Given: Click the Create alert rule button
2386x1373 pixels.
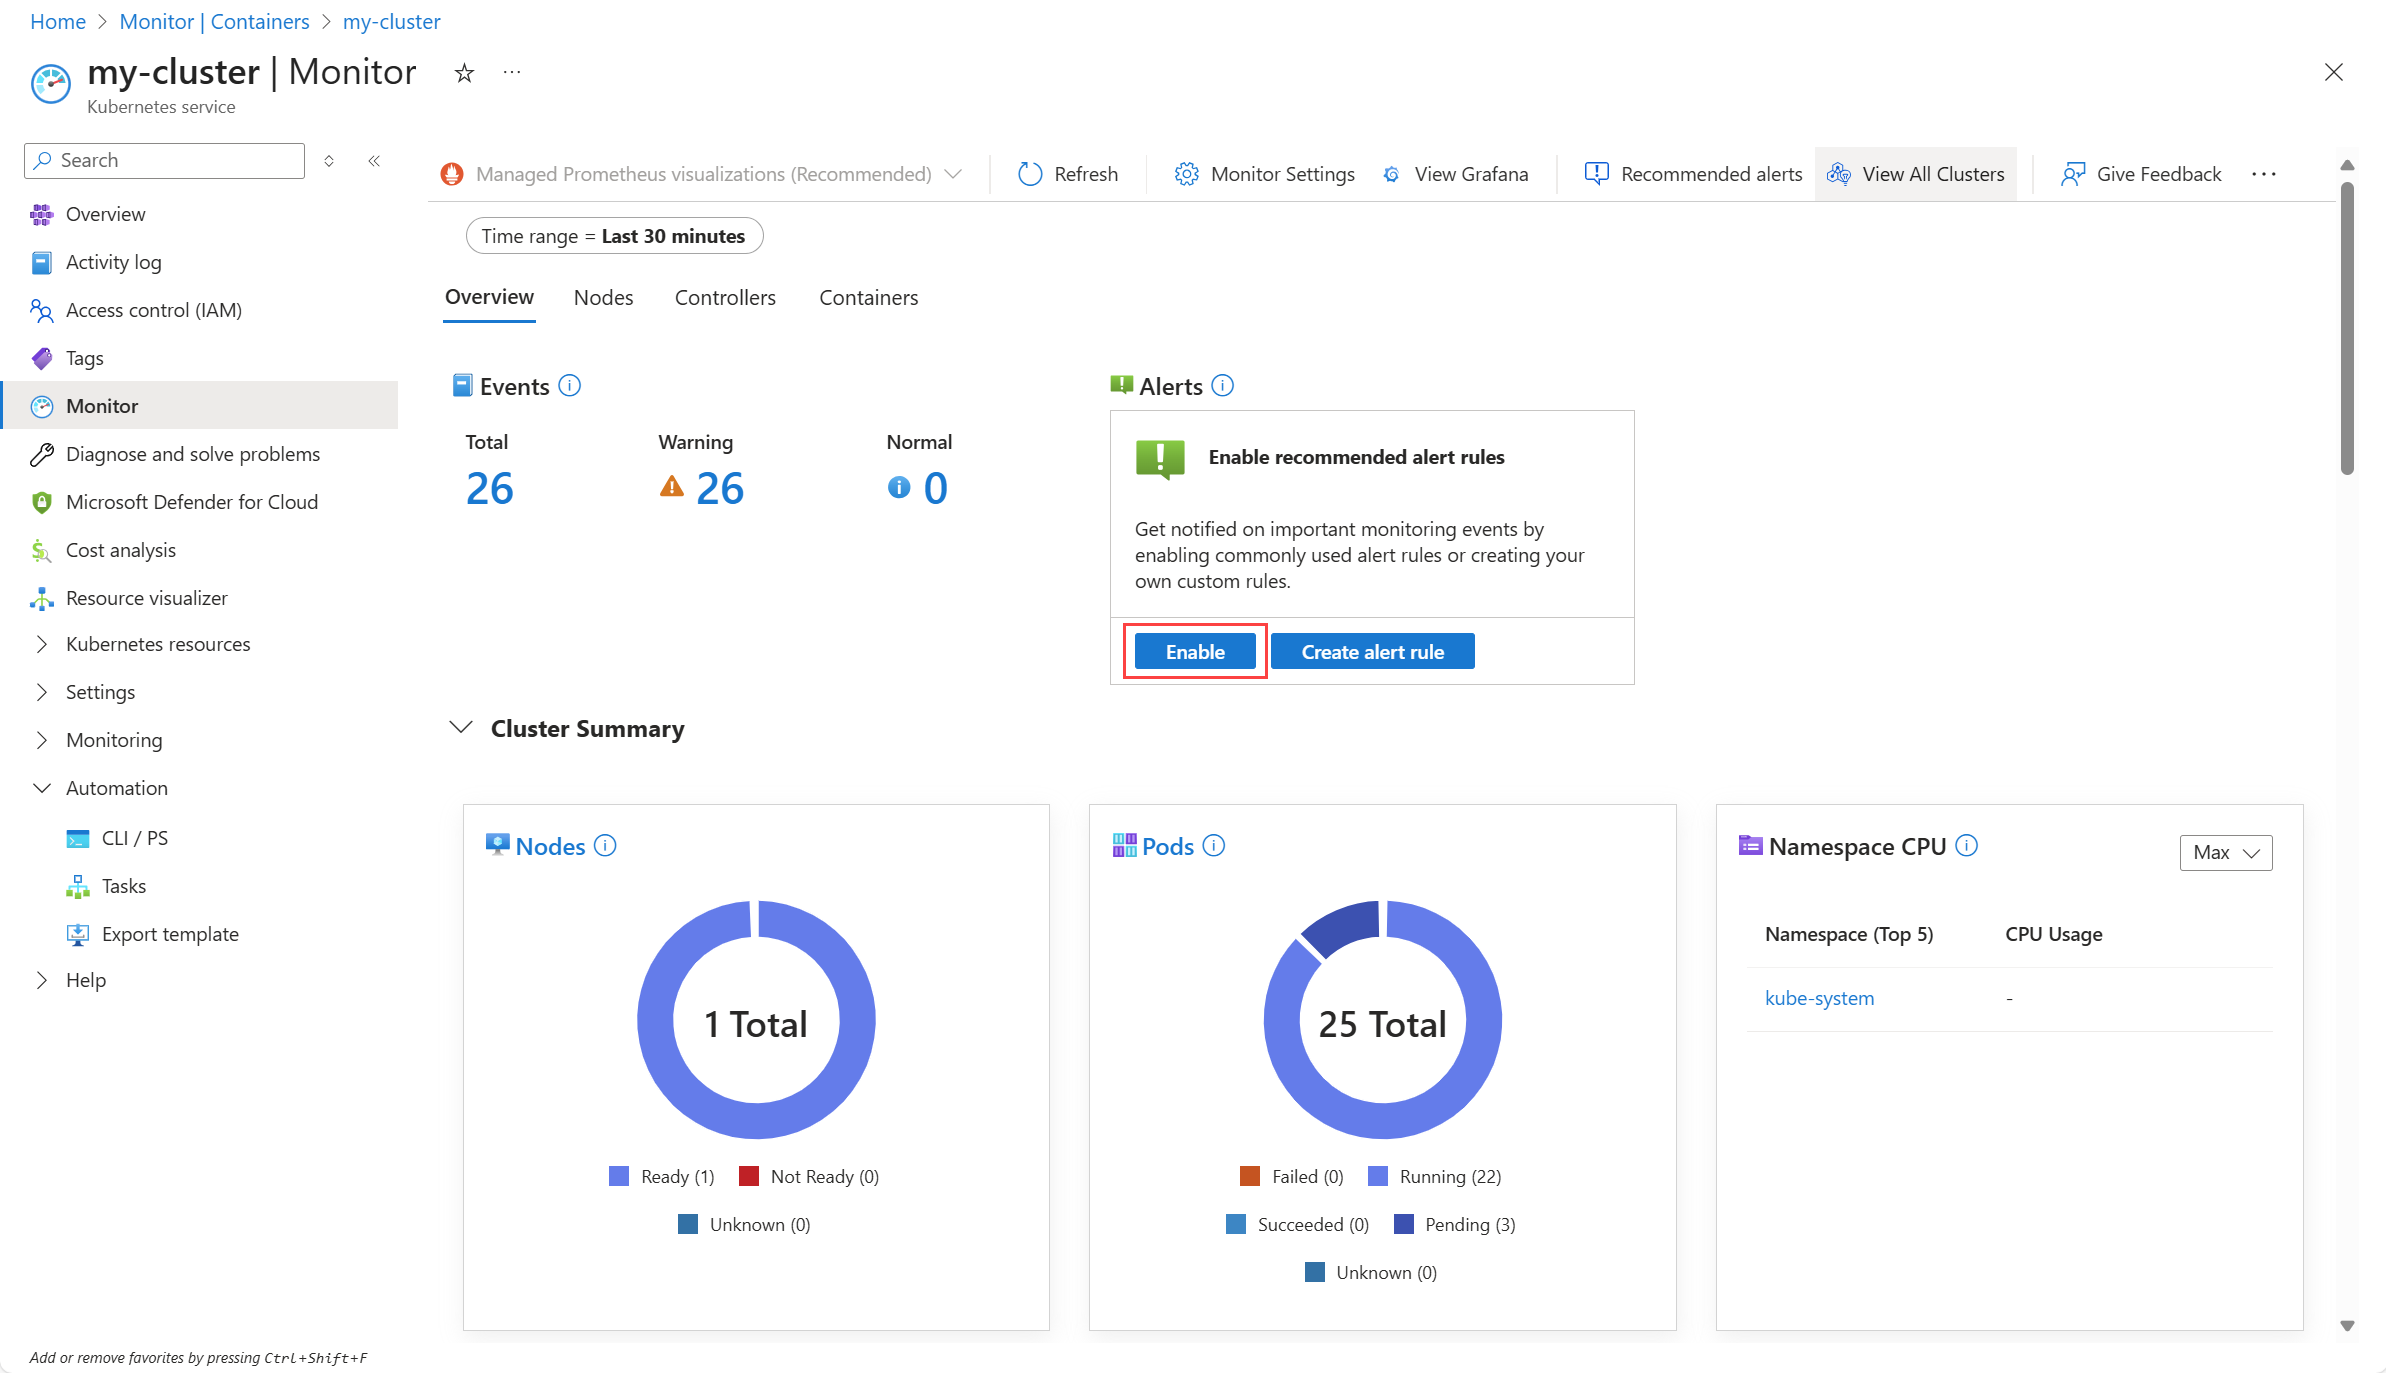Looking at the screenshot, I should pos(1372,652).
